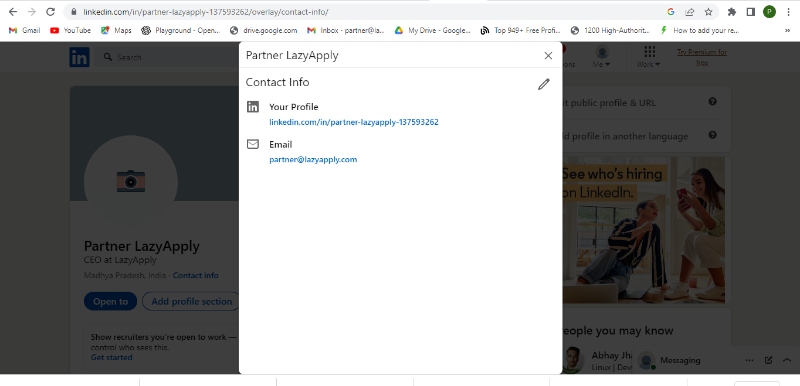The image size is (800, 386).
Task: Open the Maps bookmark
Action: (x=116, y=30)
